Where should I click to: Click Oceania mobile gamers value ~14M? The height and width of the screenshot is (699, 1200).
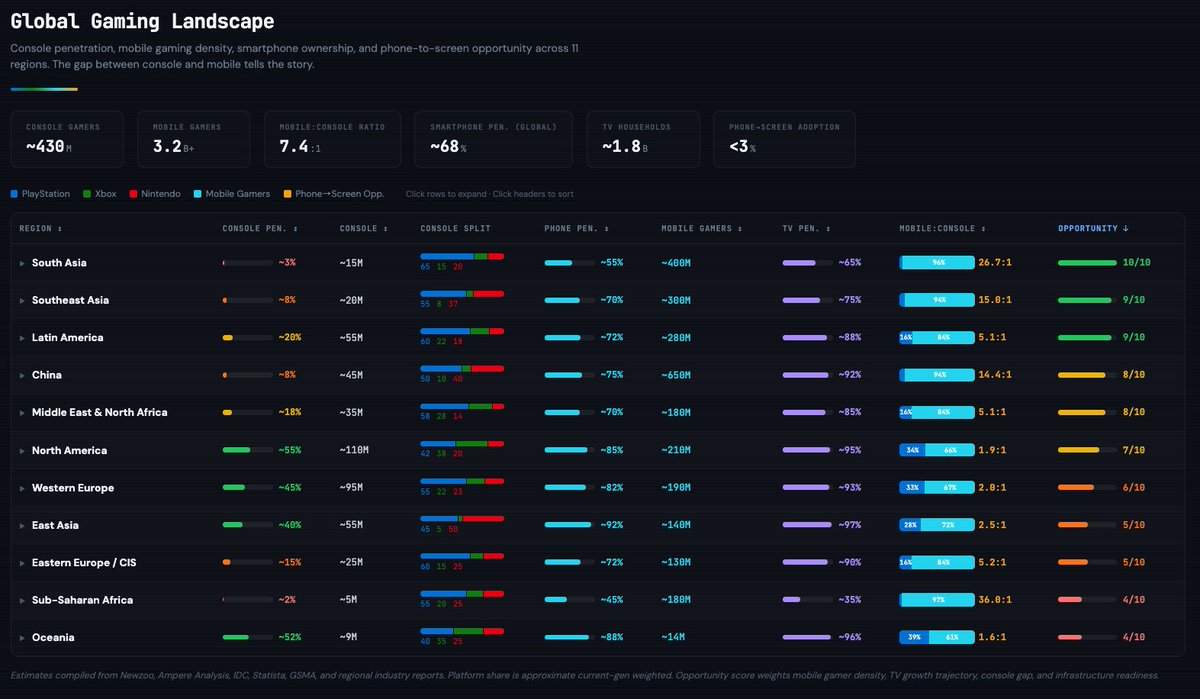(674, 638)
